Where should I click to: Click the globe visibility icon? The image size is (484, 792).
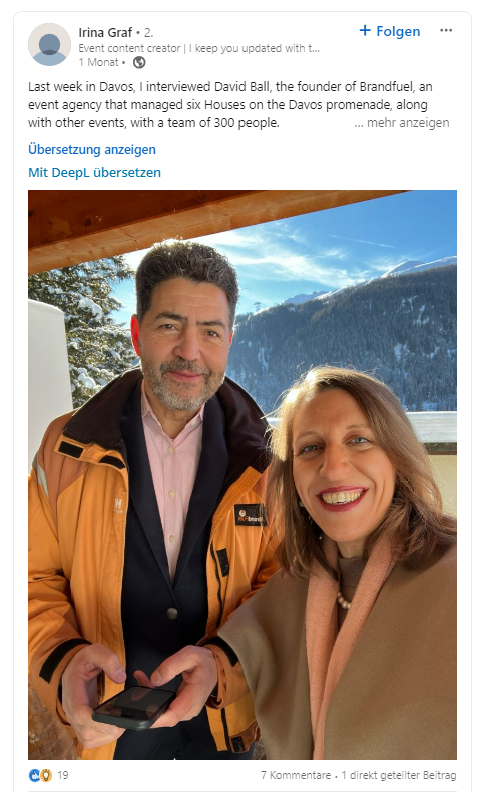click(139, 62)
